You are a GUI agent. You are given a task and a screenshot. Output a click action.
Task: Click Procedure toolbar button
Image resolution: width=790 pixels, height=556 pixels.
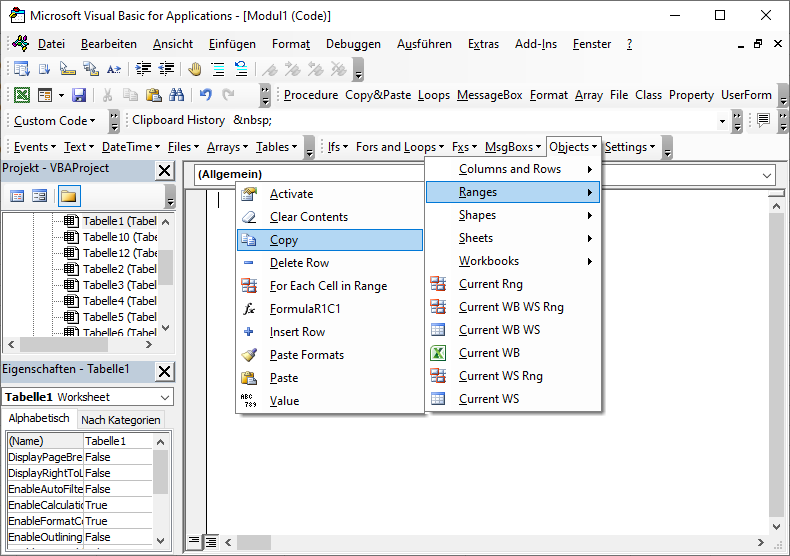[x=311, y=95]
